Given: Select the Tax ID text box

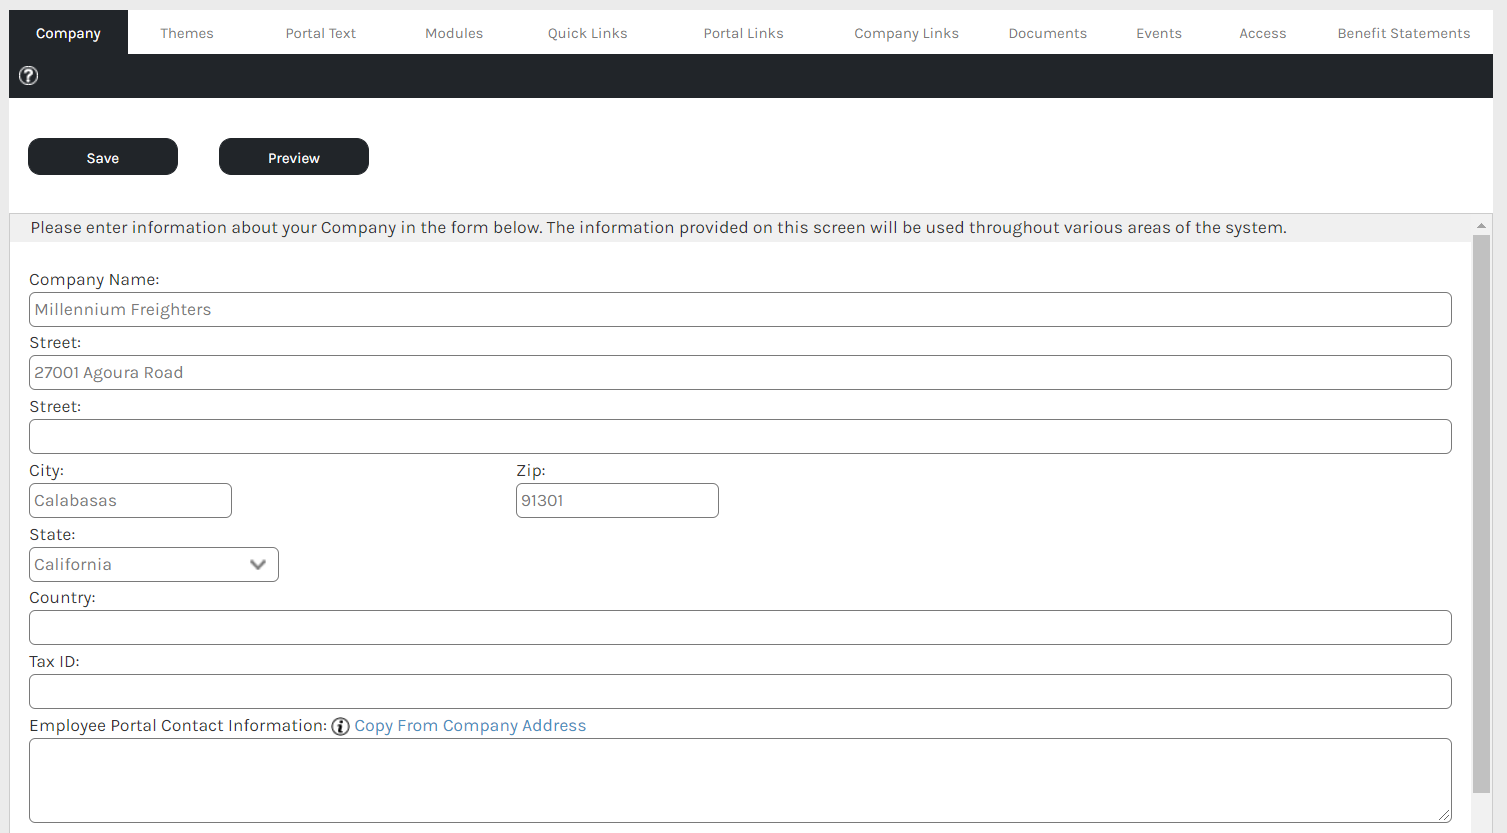Looking at the screenshot, I should tap(740, 692).
